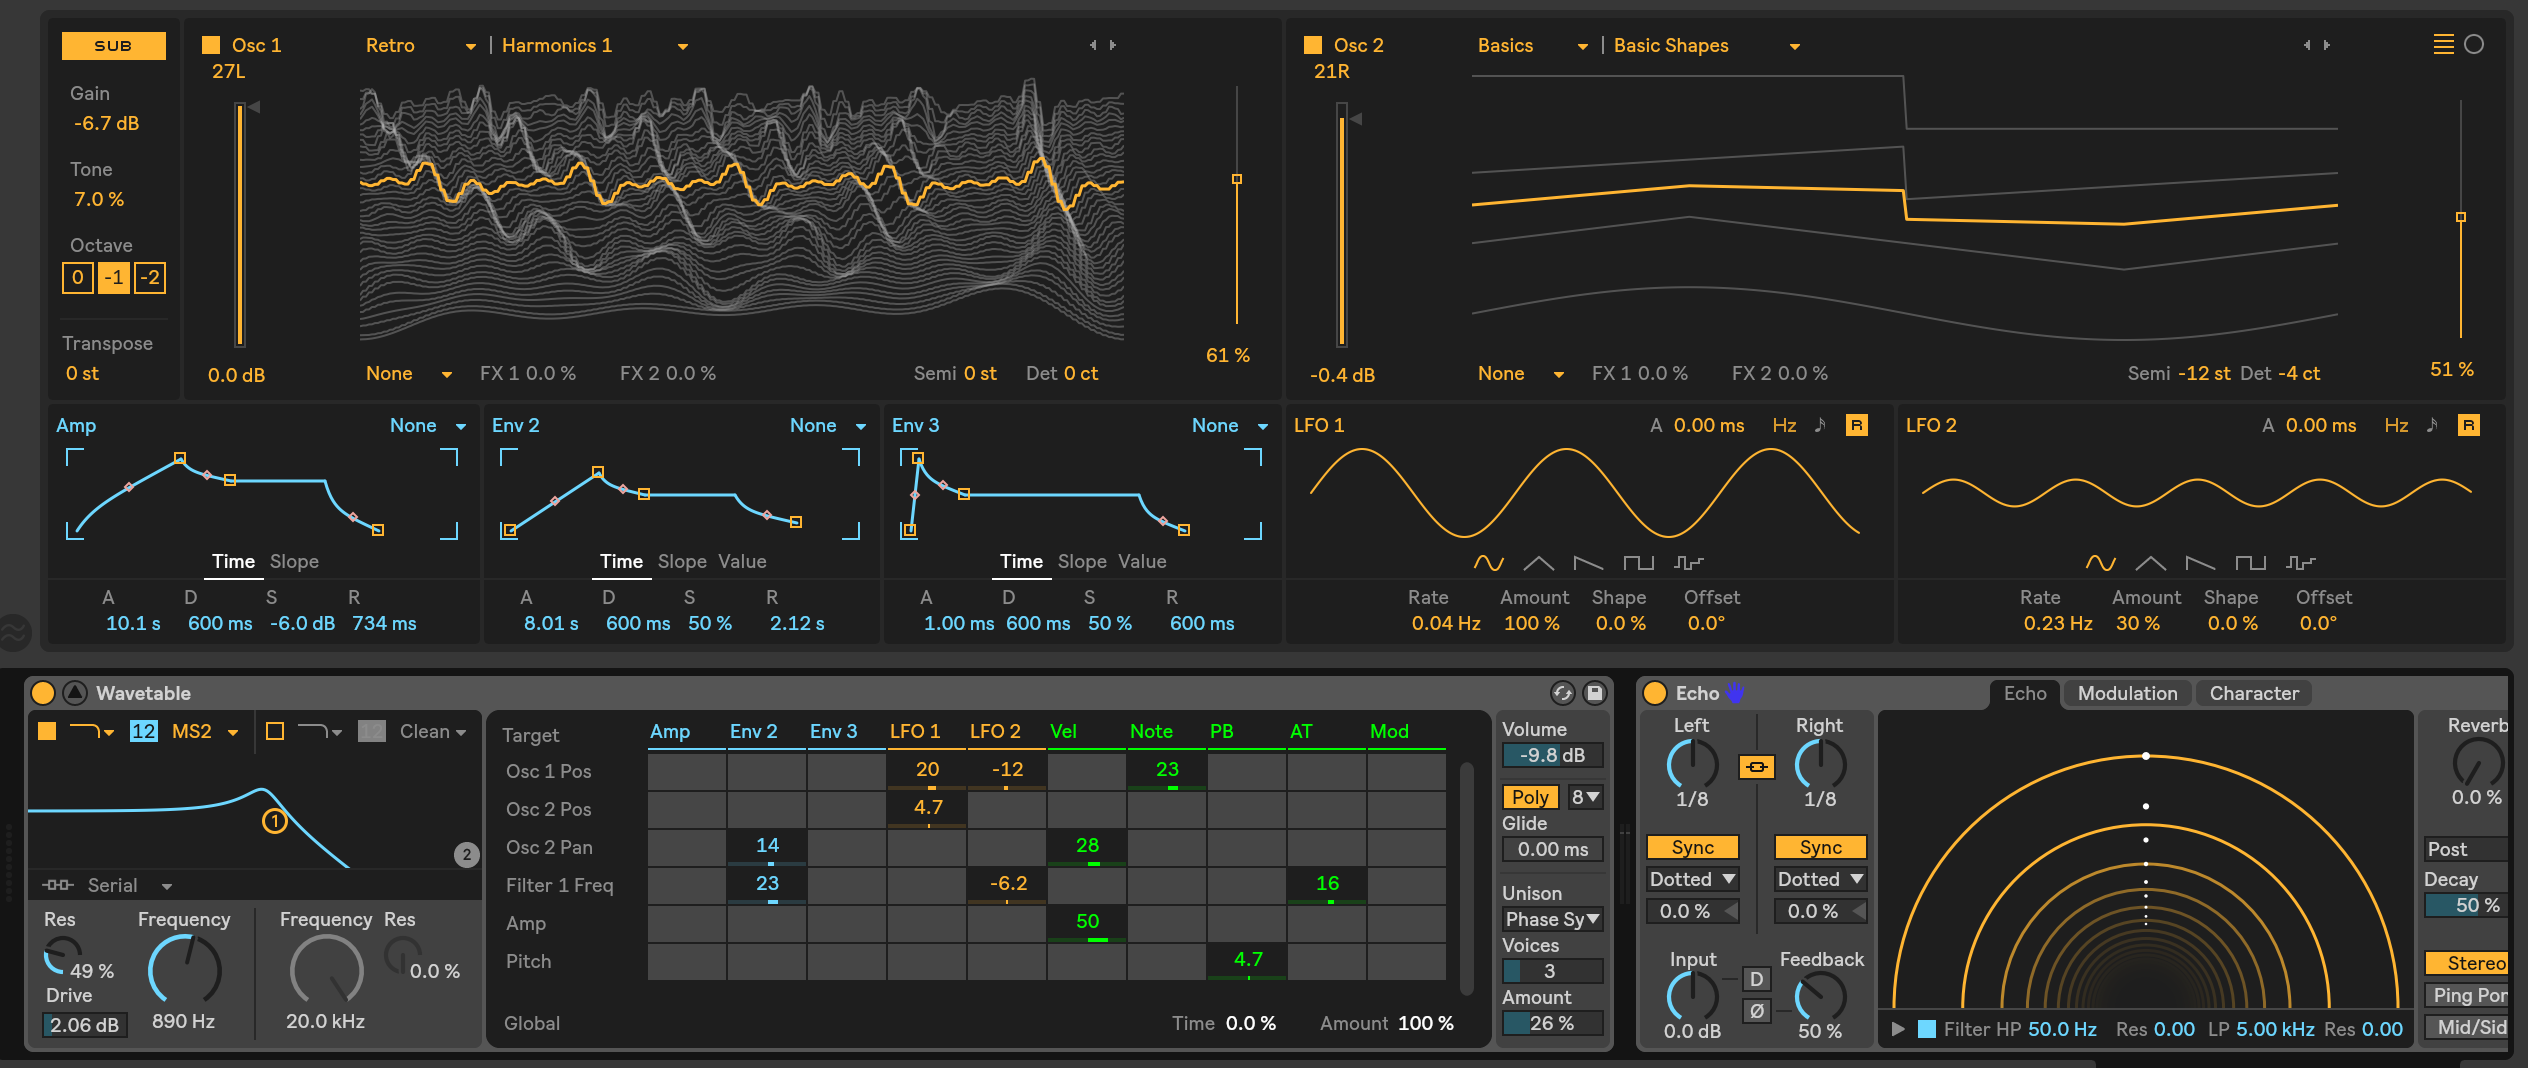Switch to Echo's Modulation tab
The width and height of the screenshot is (2528, 1068).
pos(2127,693)
